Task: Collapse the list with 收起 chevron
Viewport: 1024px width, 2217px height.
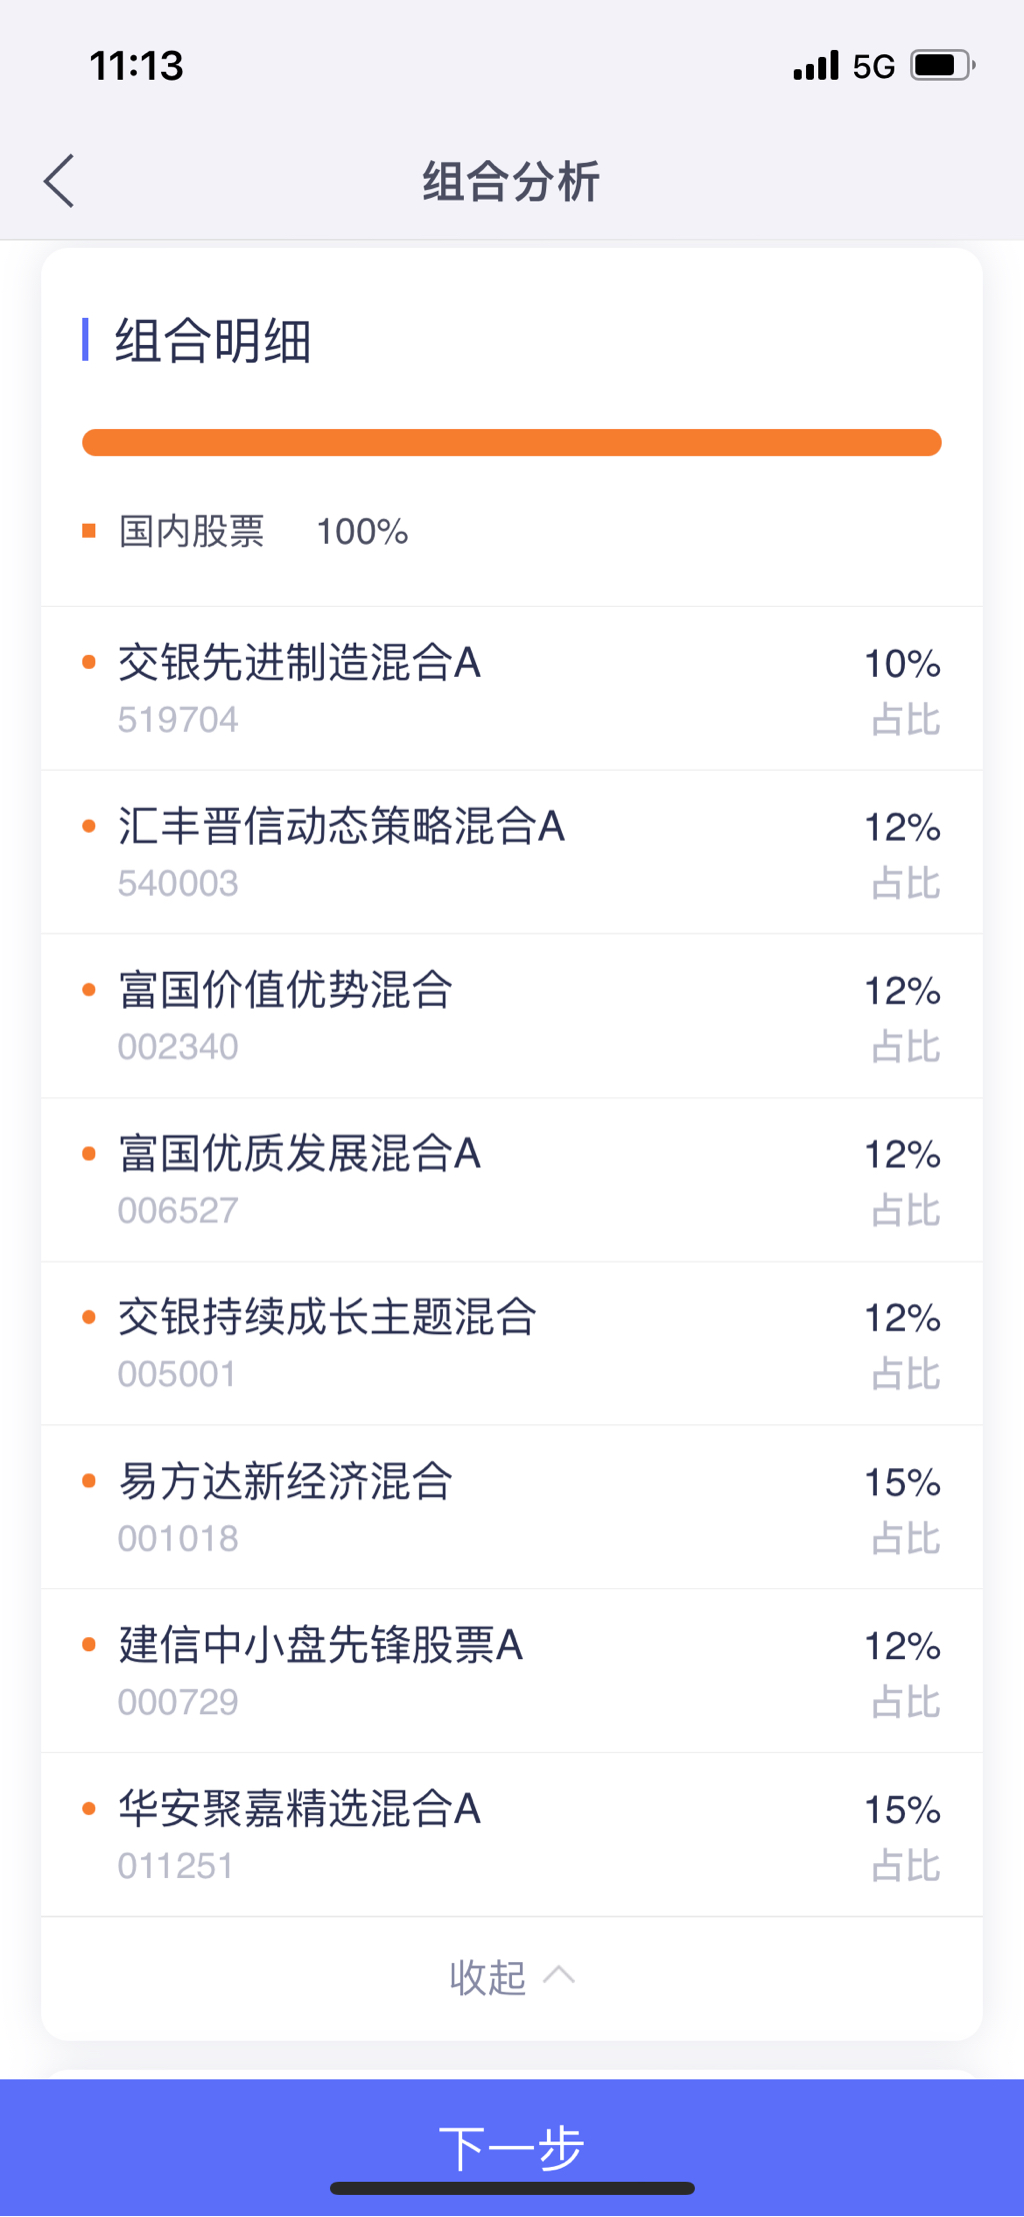Action: tap(511, 1977)
